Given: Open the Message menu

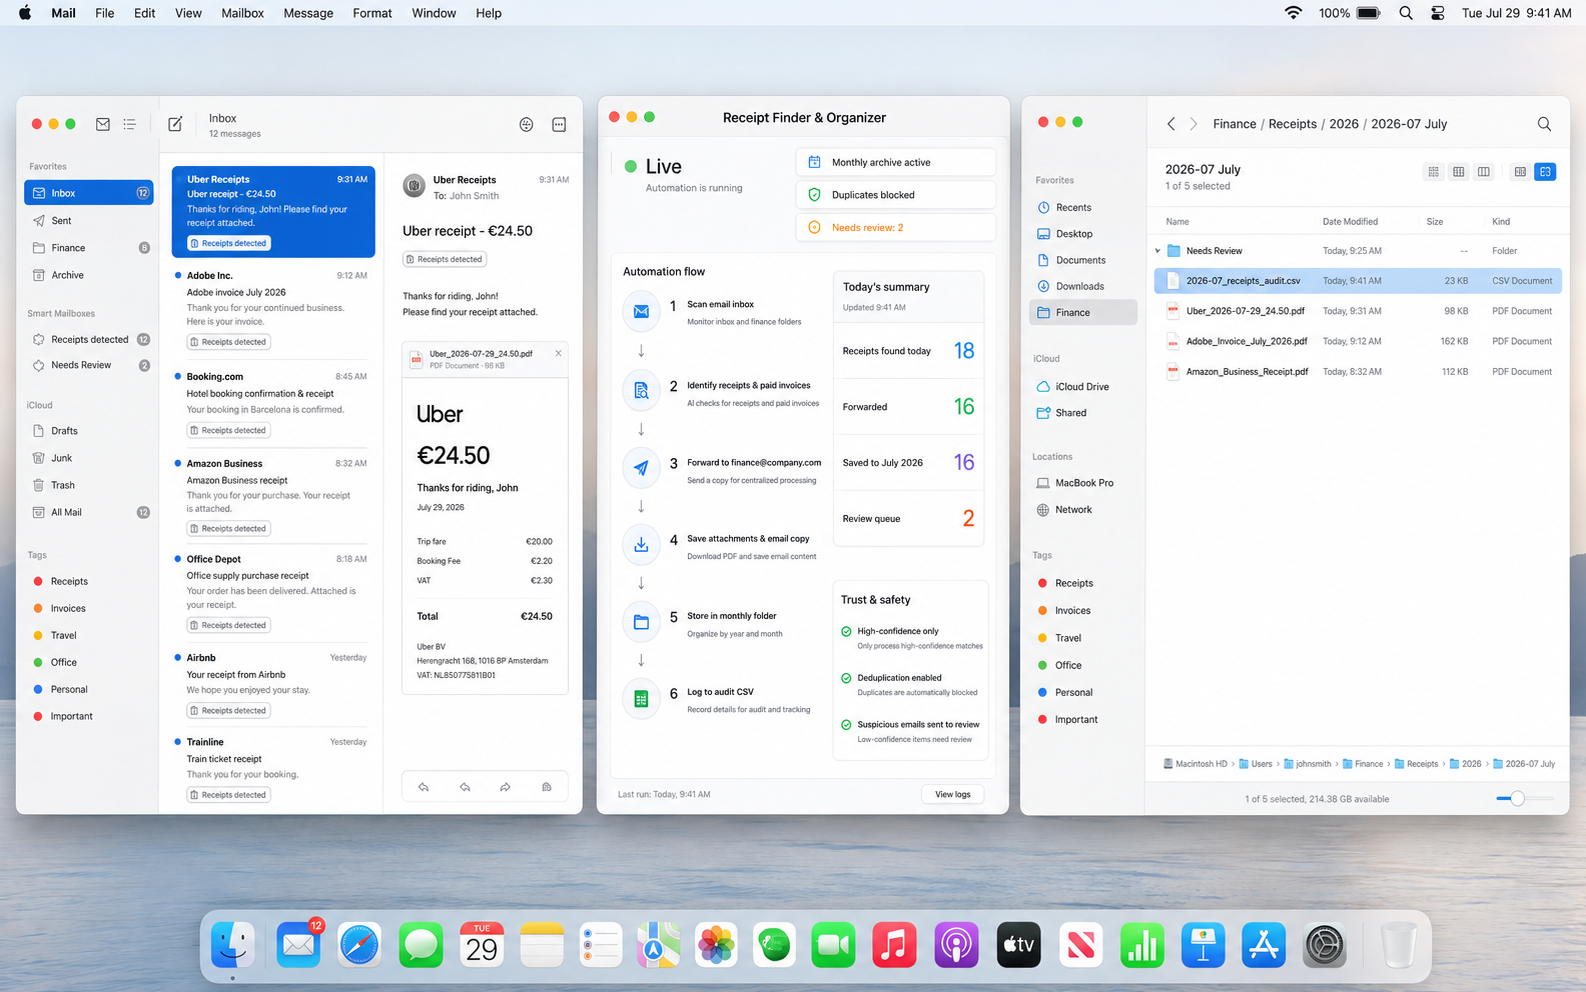Looking at the screenshot, I should (x=308, y=13).
